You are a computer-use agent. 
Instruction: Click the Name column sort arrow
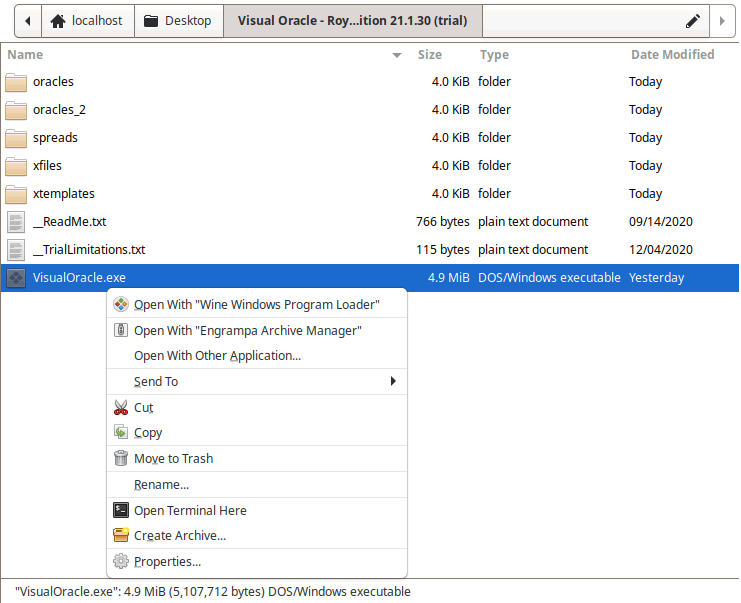click(397, 55)
